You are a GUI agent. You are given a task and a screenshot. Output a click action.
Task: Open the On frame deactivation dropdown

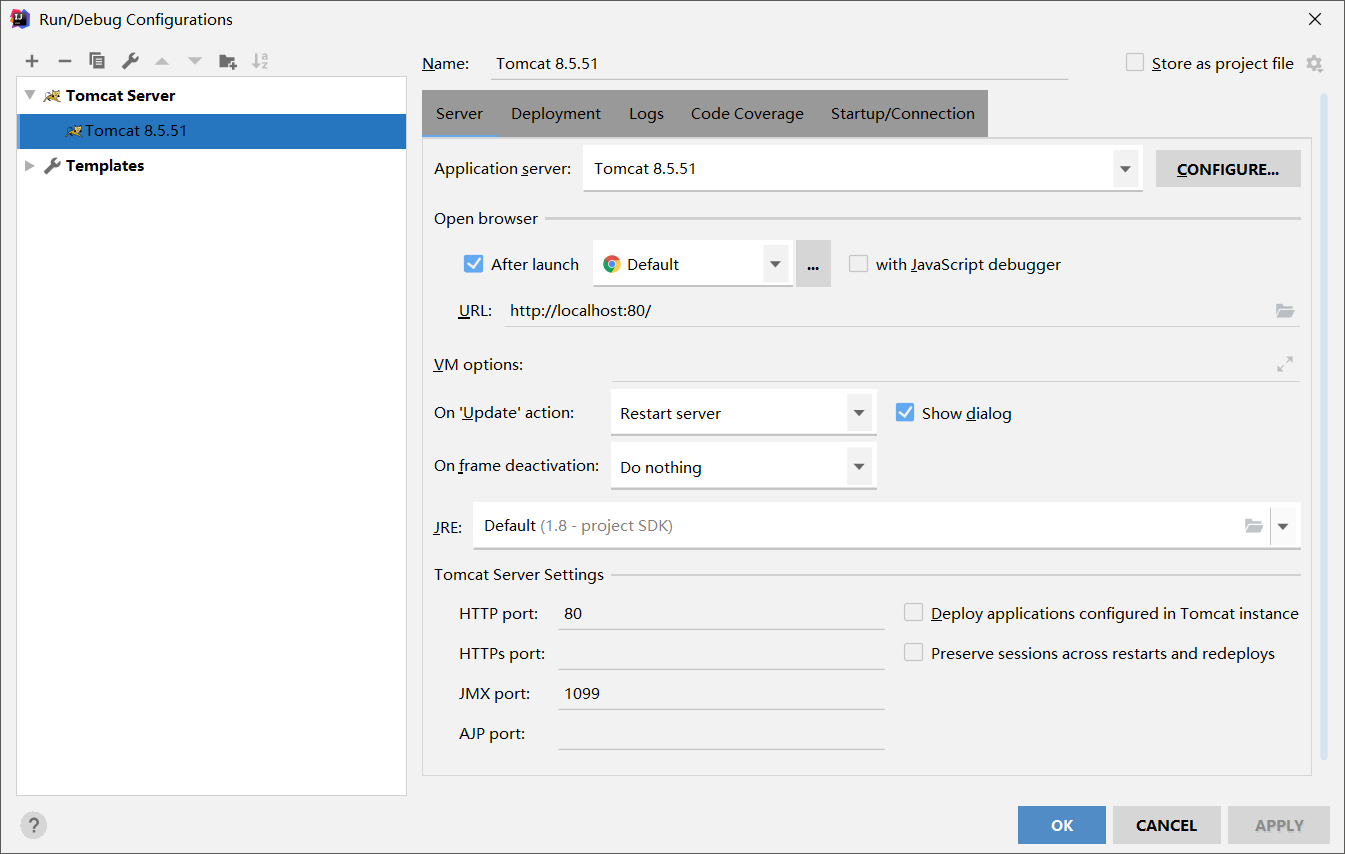859,467
